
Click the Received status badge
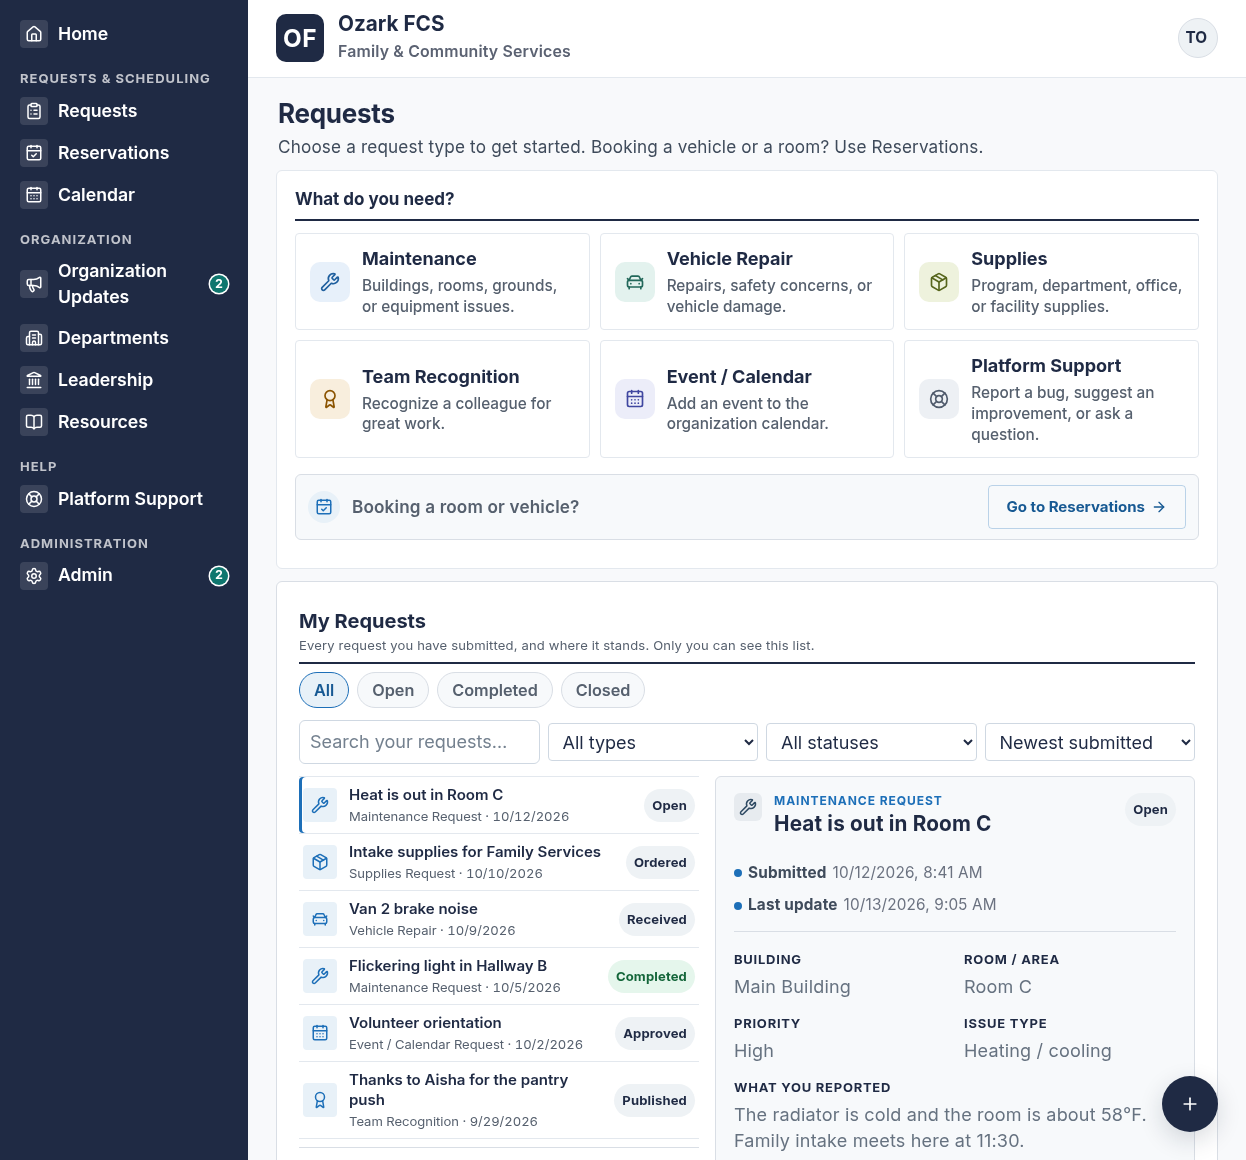coord(657,920)
